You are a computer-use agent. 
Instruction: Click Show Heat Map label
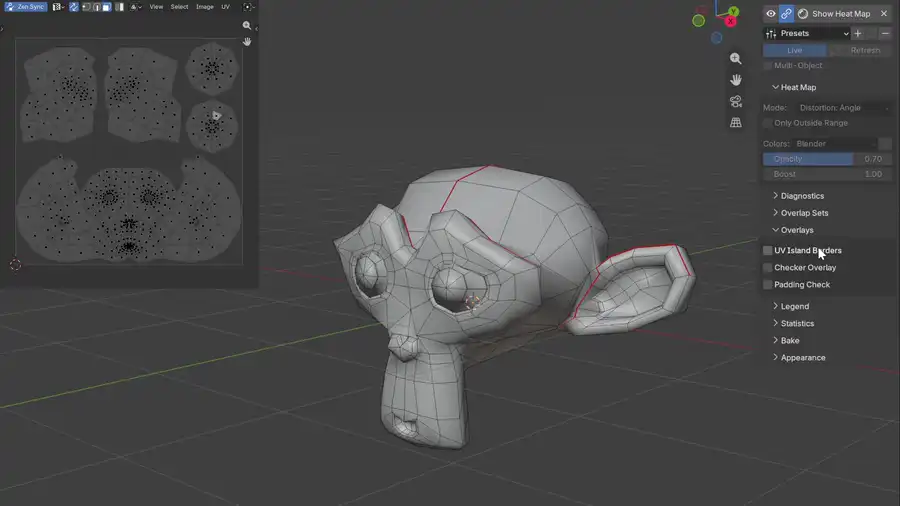coord(841,14)
